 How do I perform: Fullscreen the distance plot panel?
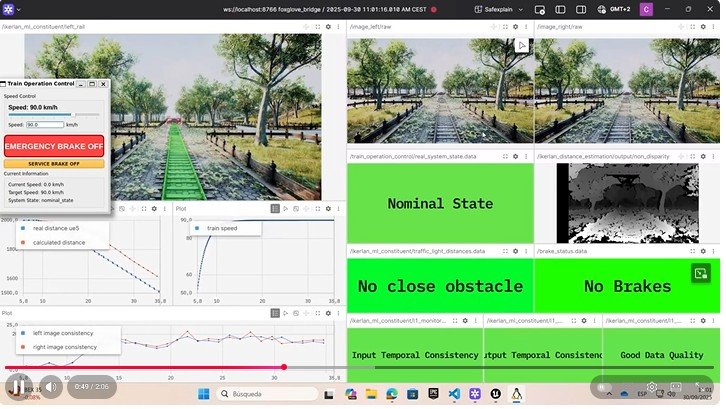click(x=141, y=209)
